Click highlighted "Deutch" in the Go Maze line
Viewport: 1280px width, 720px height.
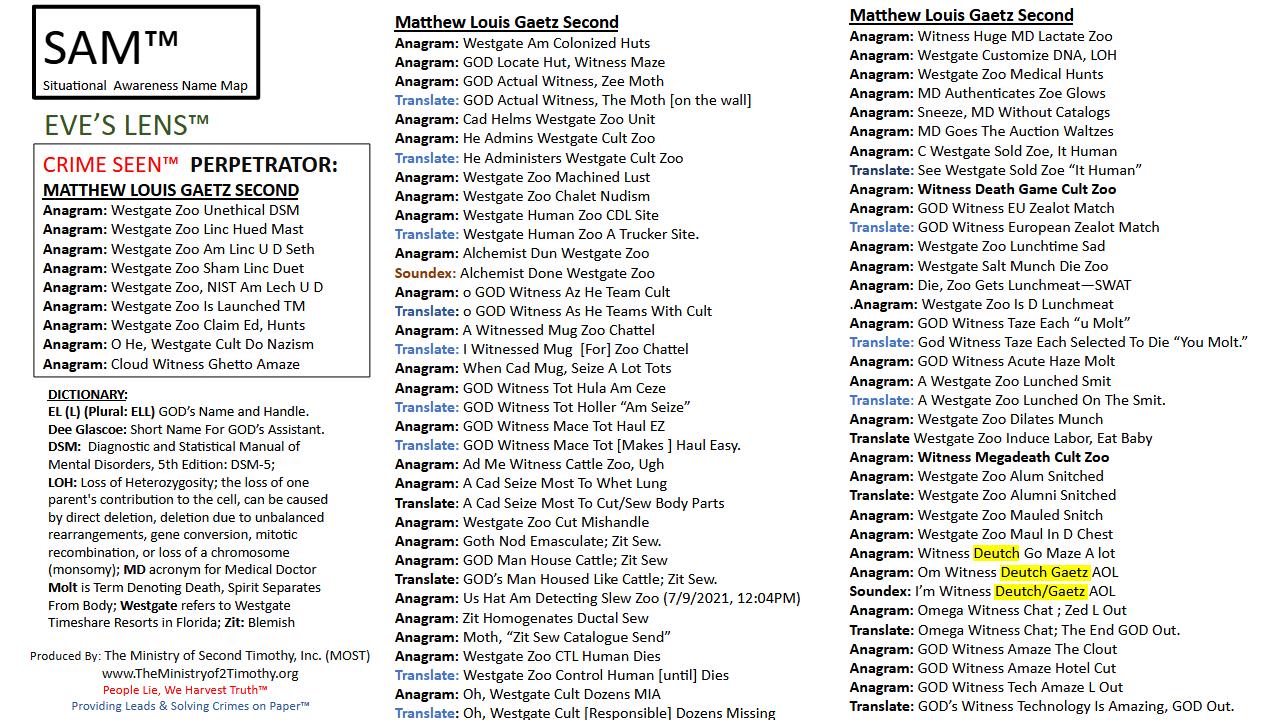[x=996, y=553]
